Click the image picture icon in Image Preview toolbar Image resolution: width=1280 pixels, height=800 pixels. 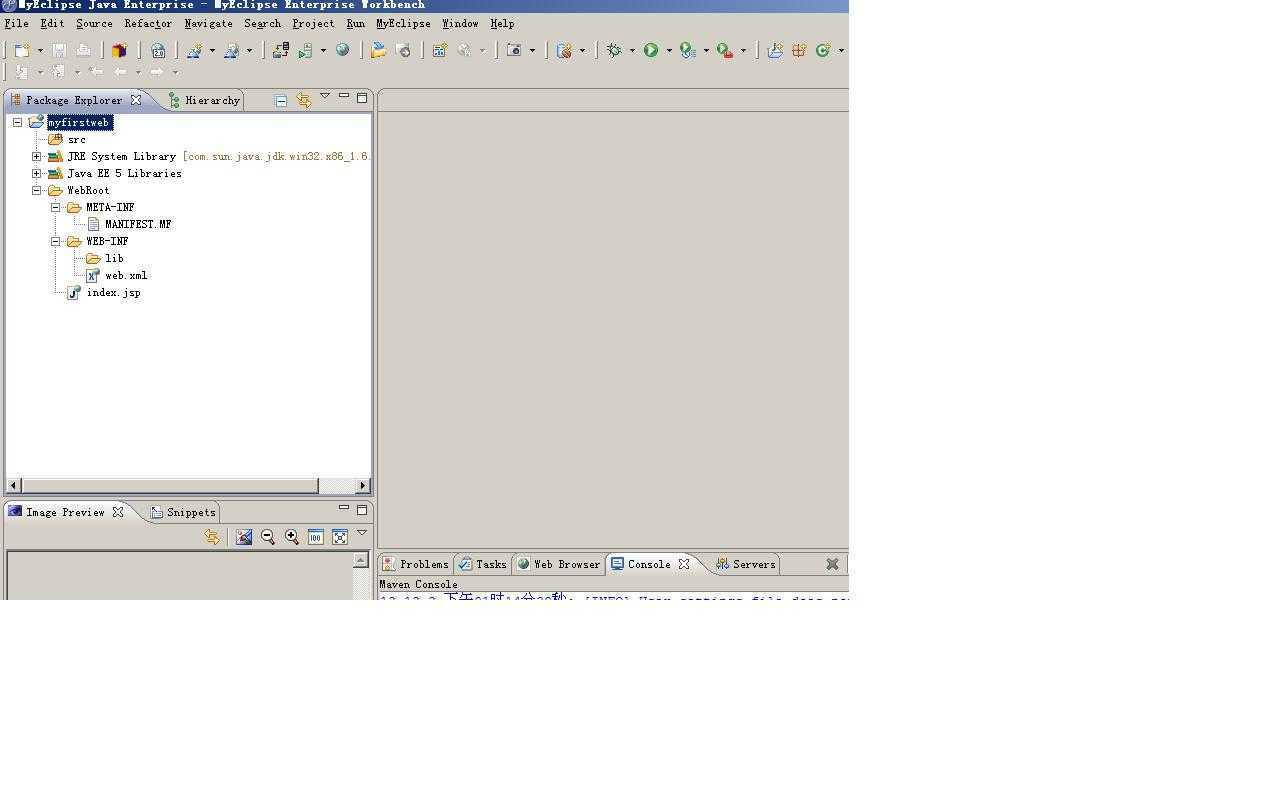244,537
